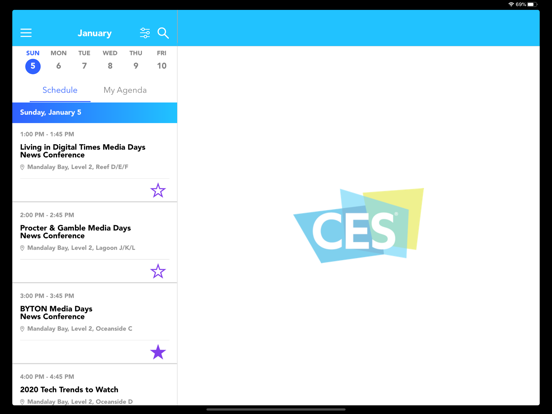Star the Procter & Gamble session
The image size is (552, 414).
158,271
